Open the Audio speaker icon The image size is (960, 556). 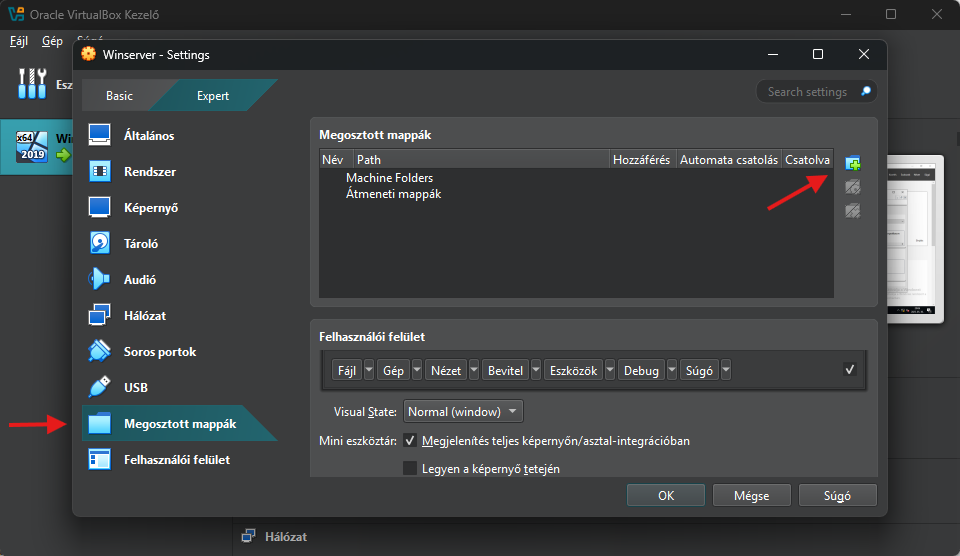[99, 279]
